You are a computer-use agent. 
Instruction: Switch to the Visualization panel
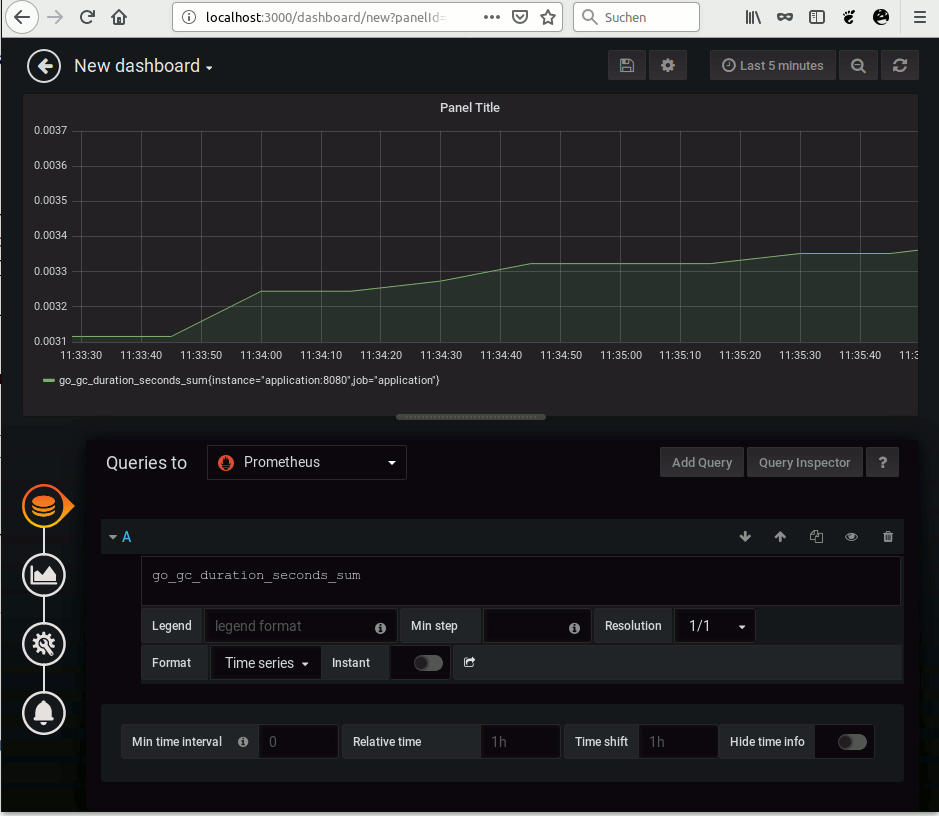[43, 575]
